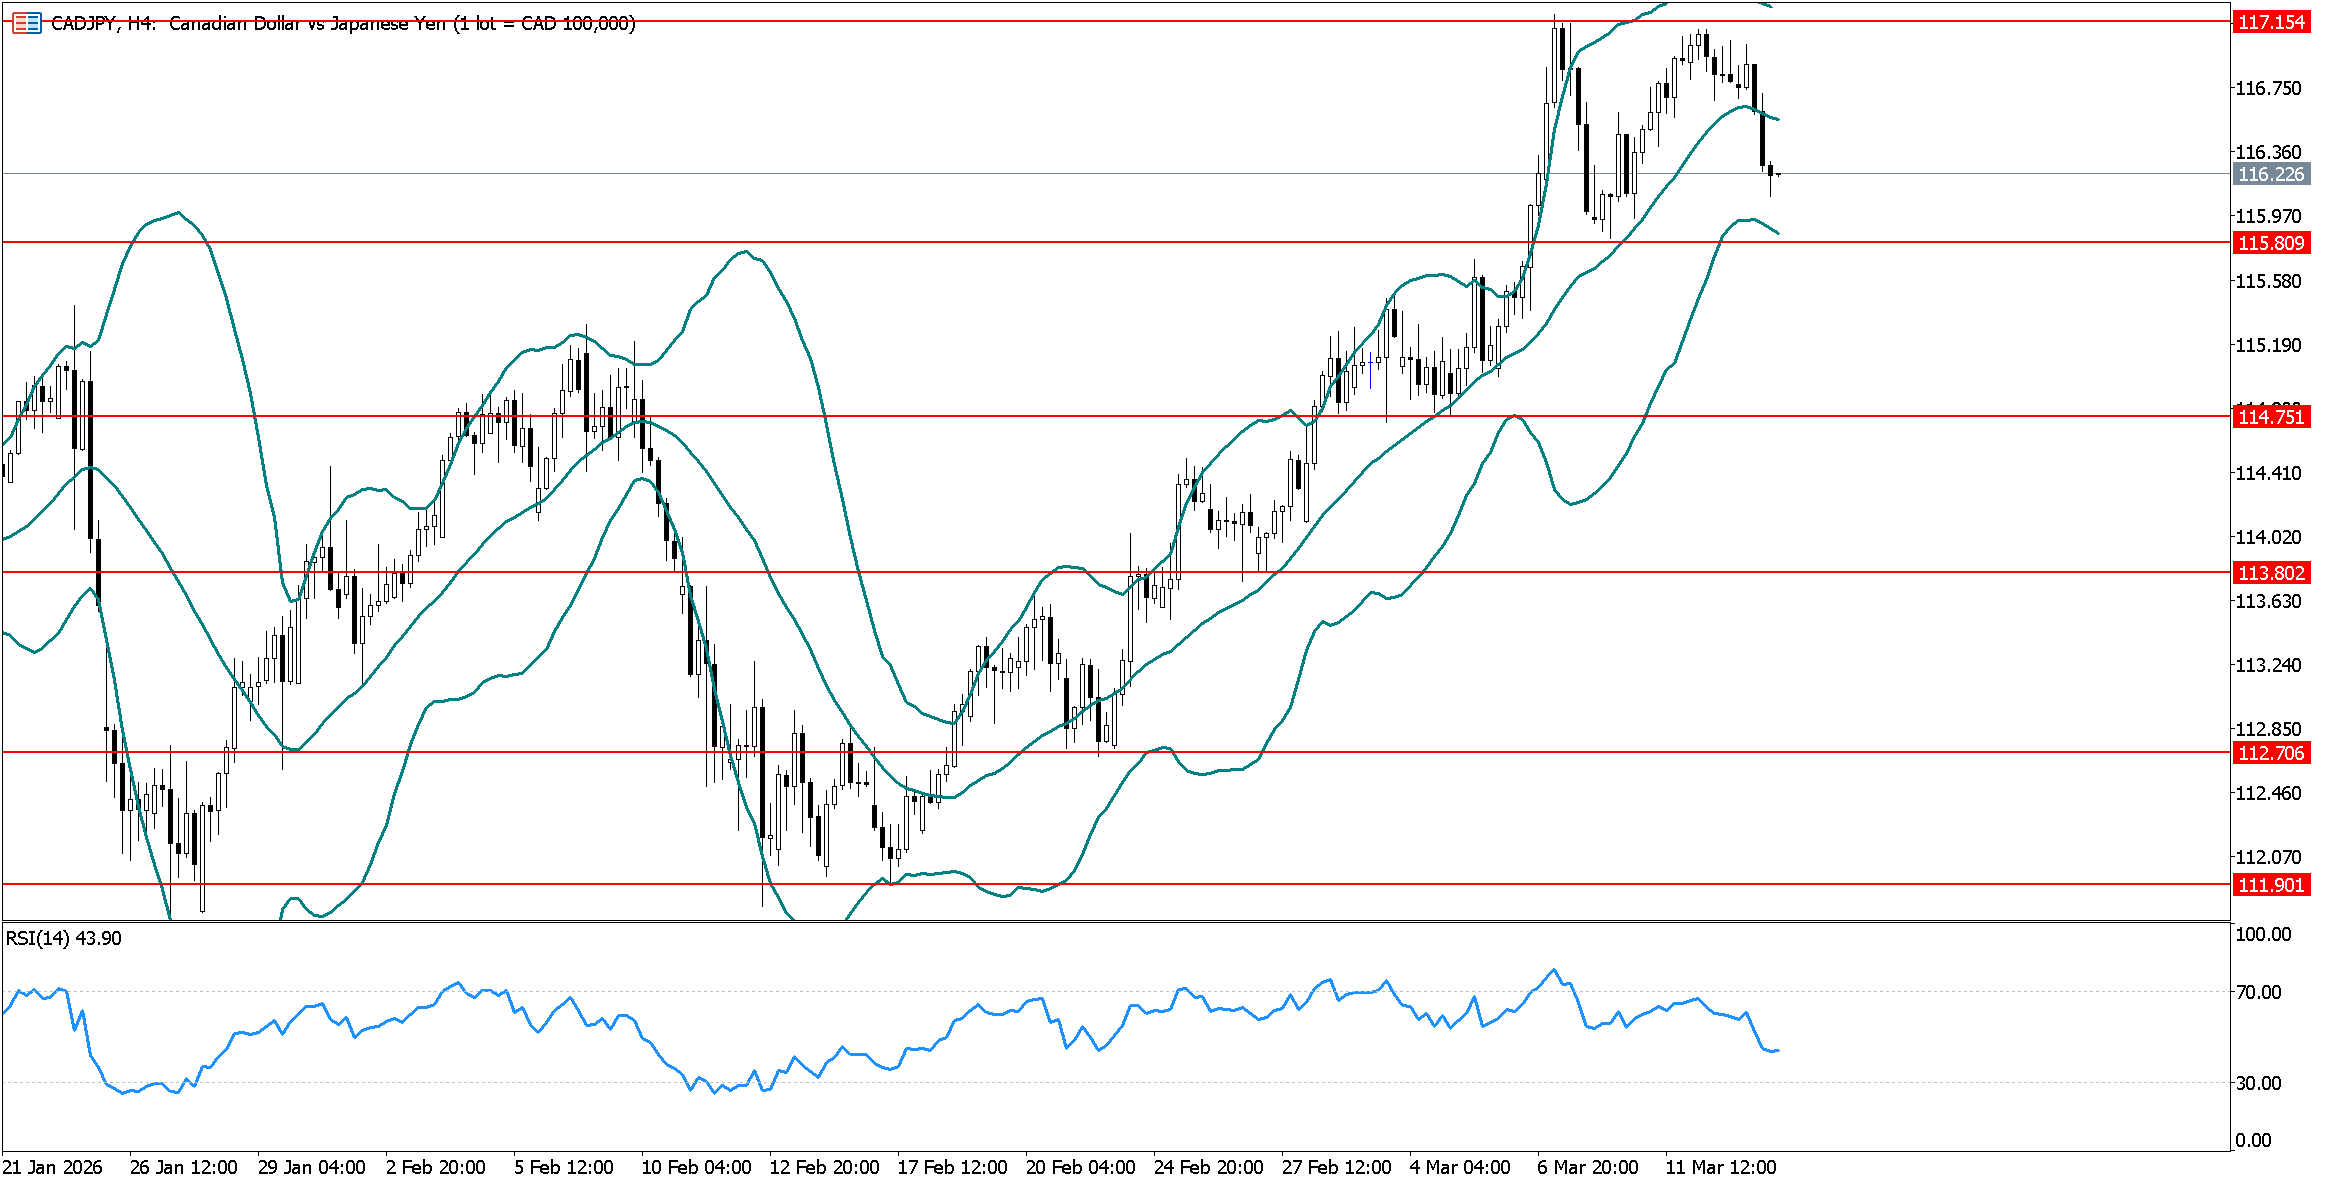
Task: Click the 21 Jan 2026 date label
Action: click(x=52, y=1167)
